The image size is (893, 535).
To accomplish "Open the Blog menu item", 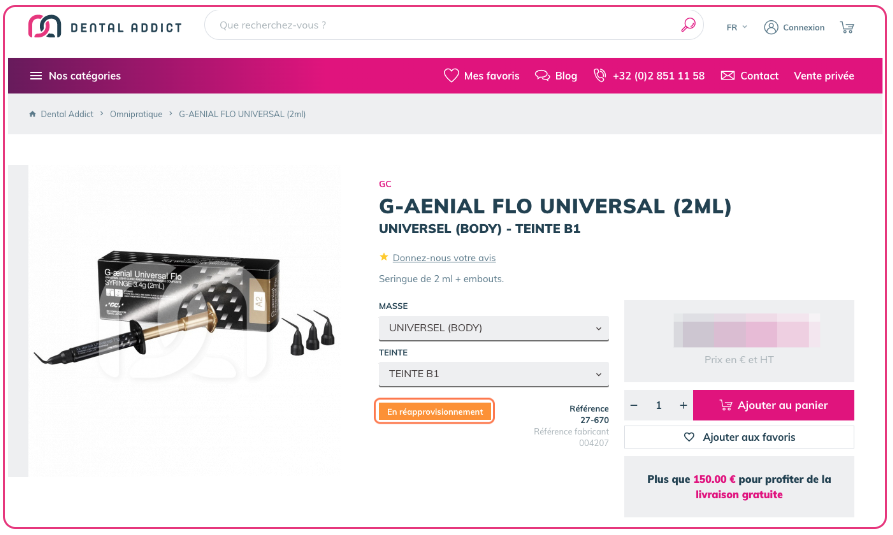I will (556, 76).
